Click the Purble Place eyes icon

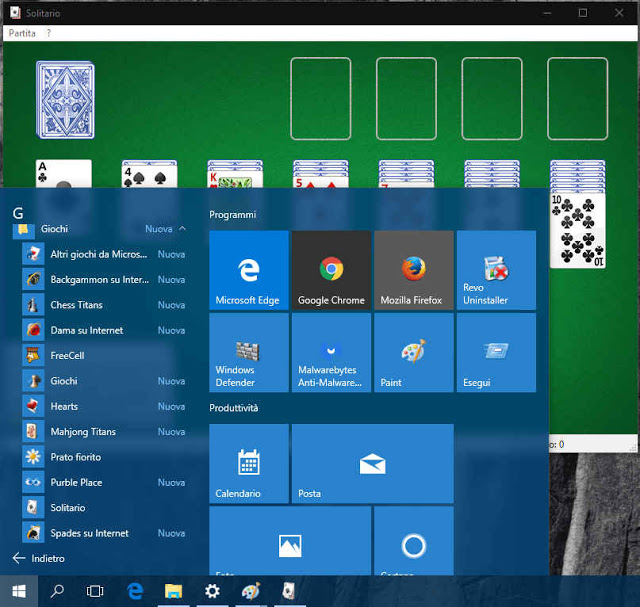(x=33, y=482)
